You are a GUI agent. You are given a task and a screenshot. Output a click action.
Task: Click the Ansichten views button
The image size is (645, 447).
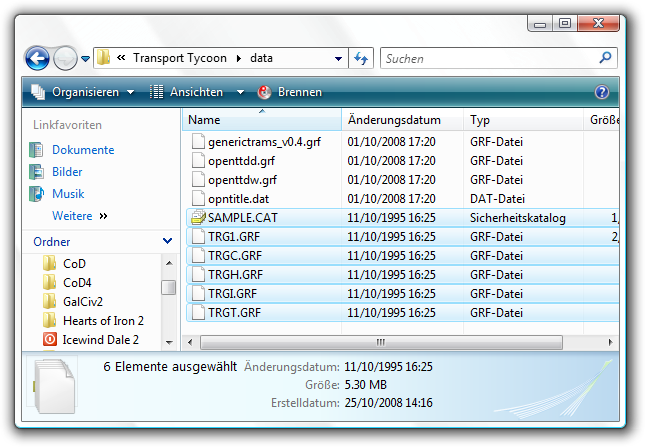186,92
